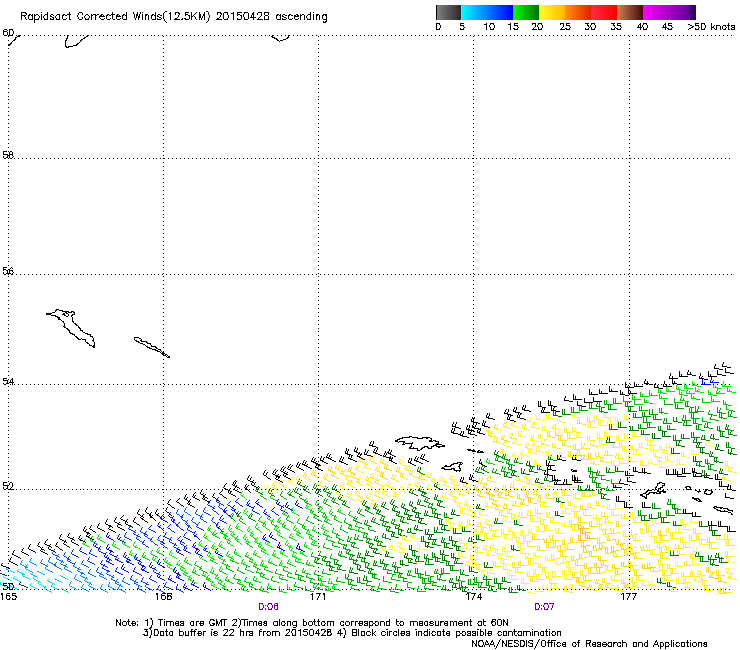
Task: Click the latitude label 56
Action: [8, 271]
